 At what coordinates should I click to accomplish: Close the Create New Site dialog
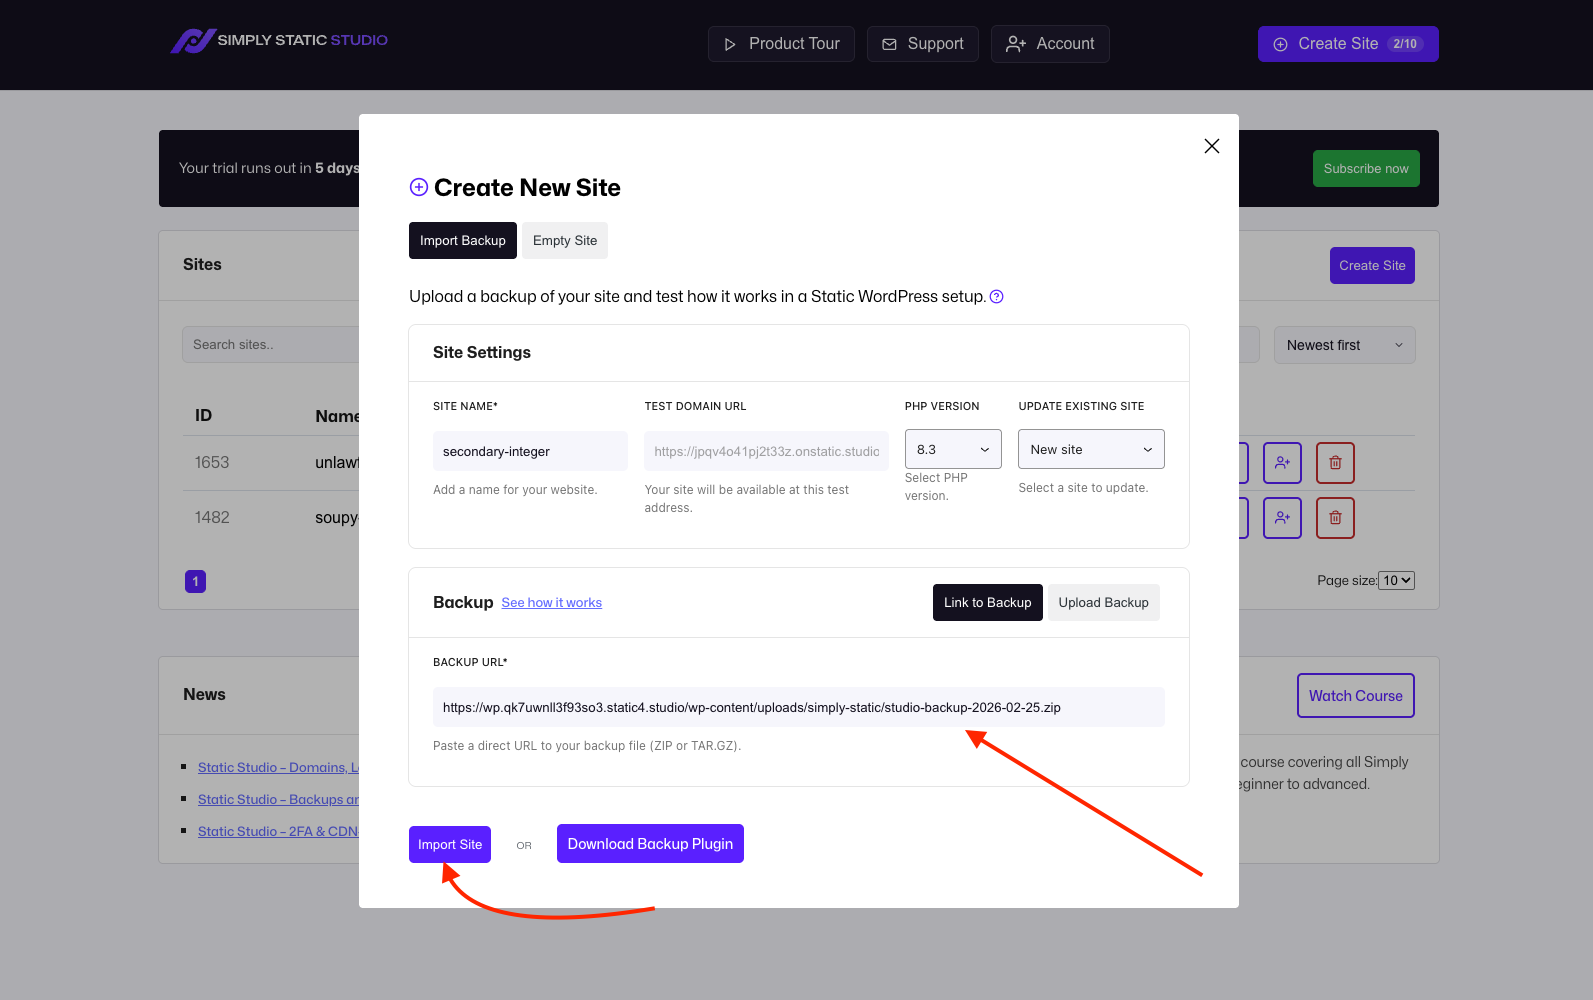coord(1212,146)
